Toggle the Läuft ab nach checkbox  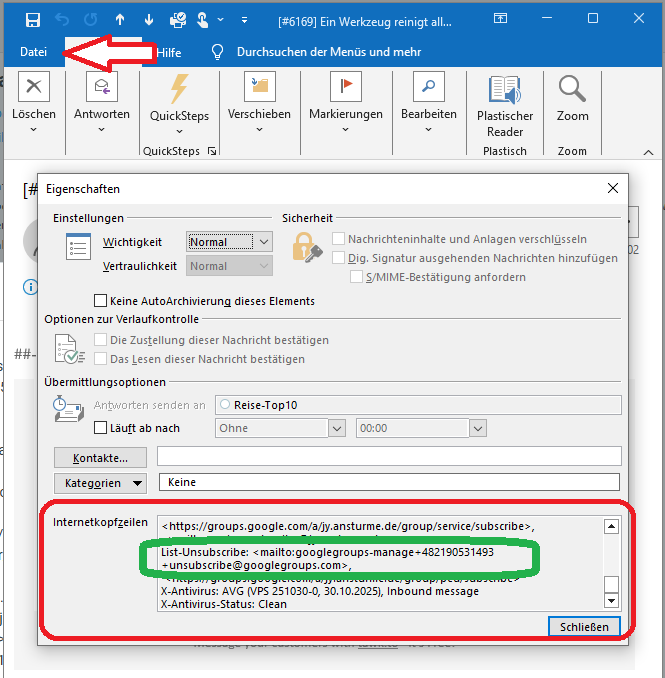[100, 428]
